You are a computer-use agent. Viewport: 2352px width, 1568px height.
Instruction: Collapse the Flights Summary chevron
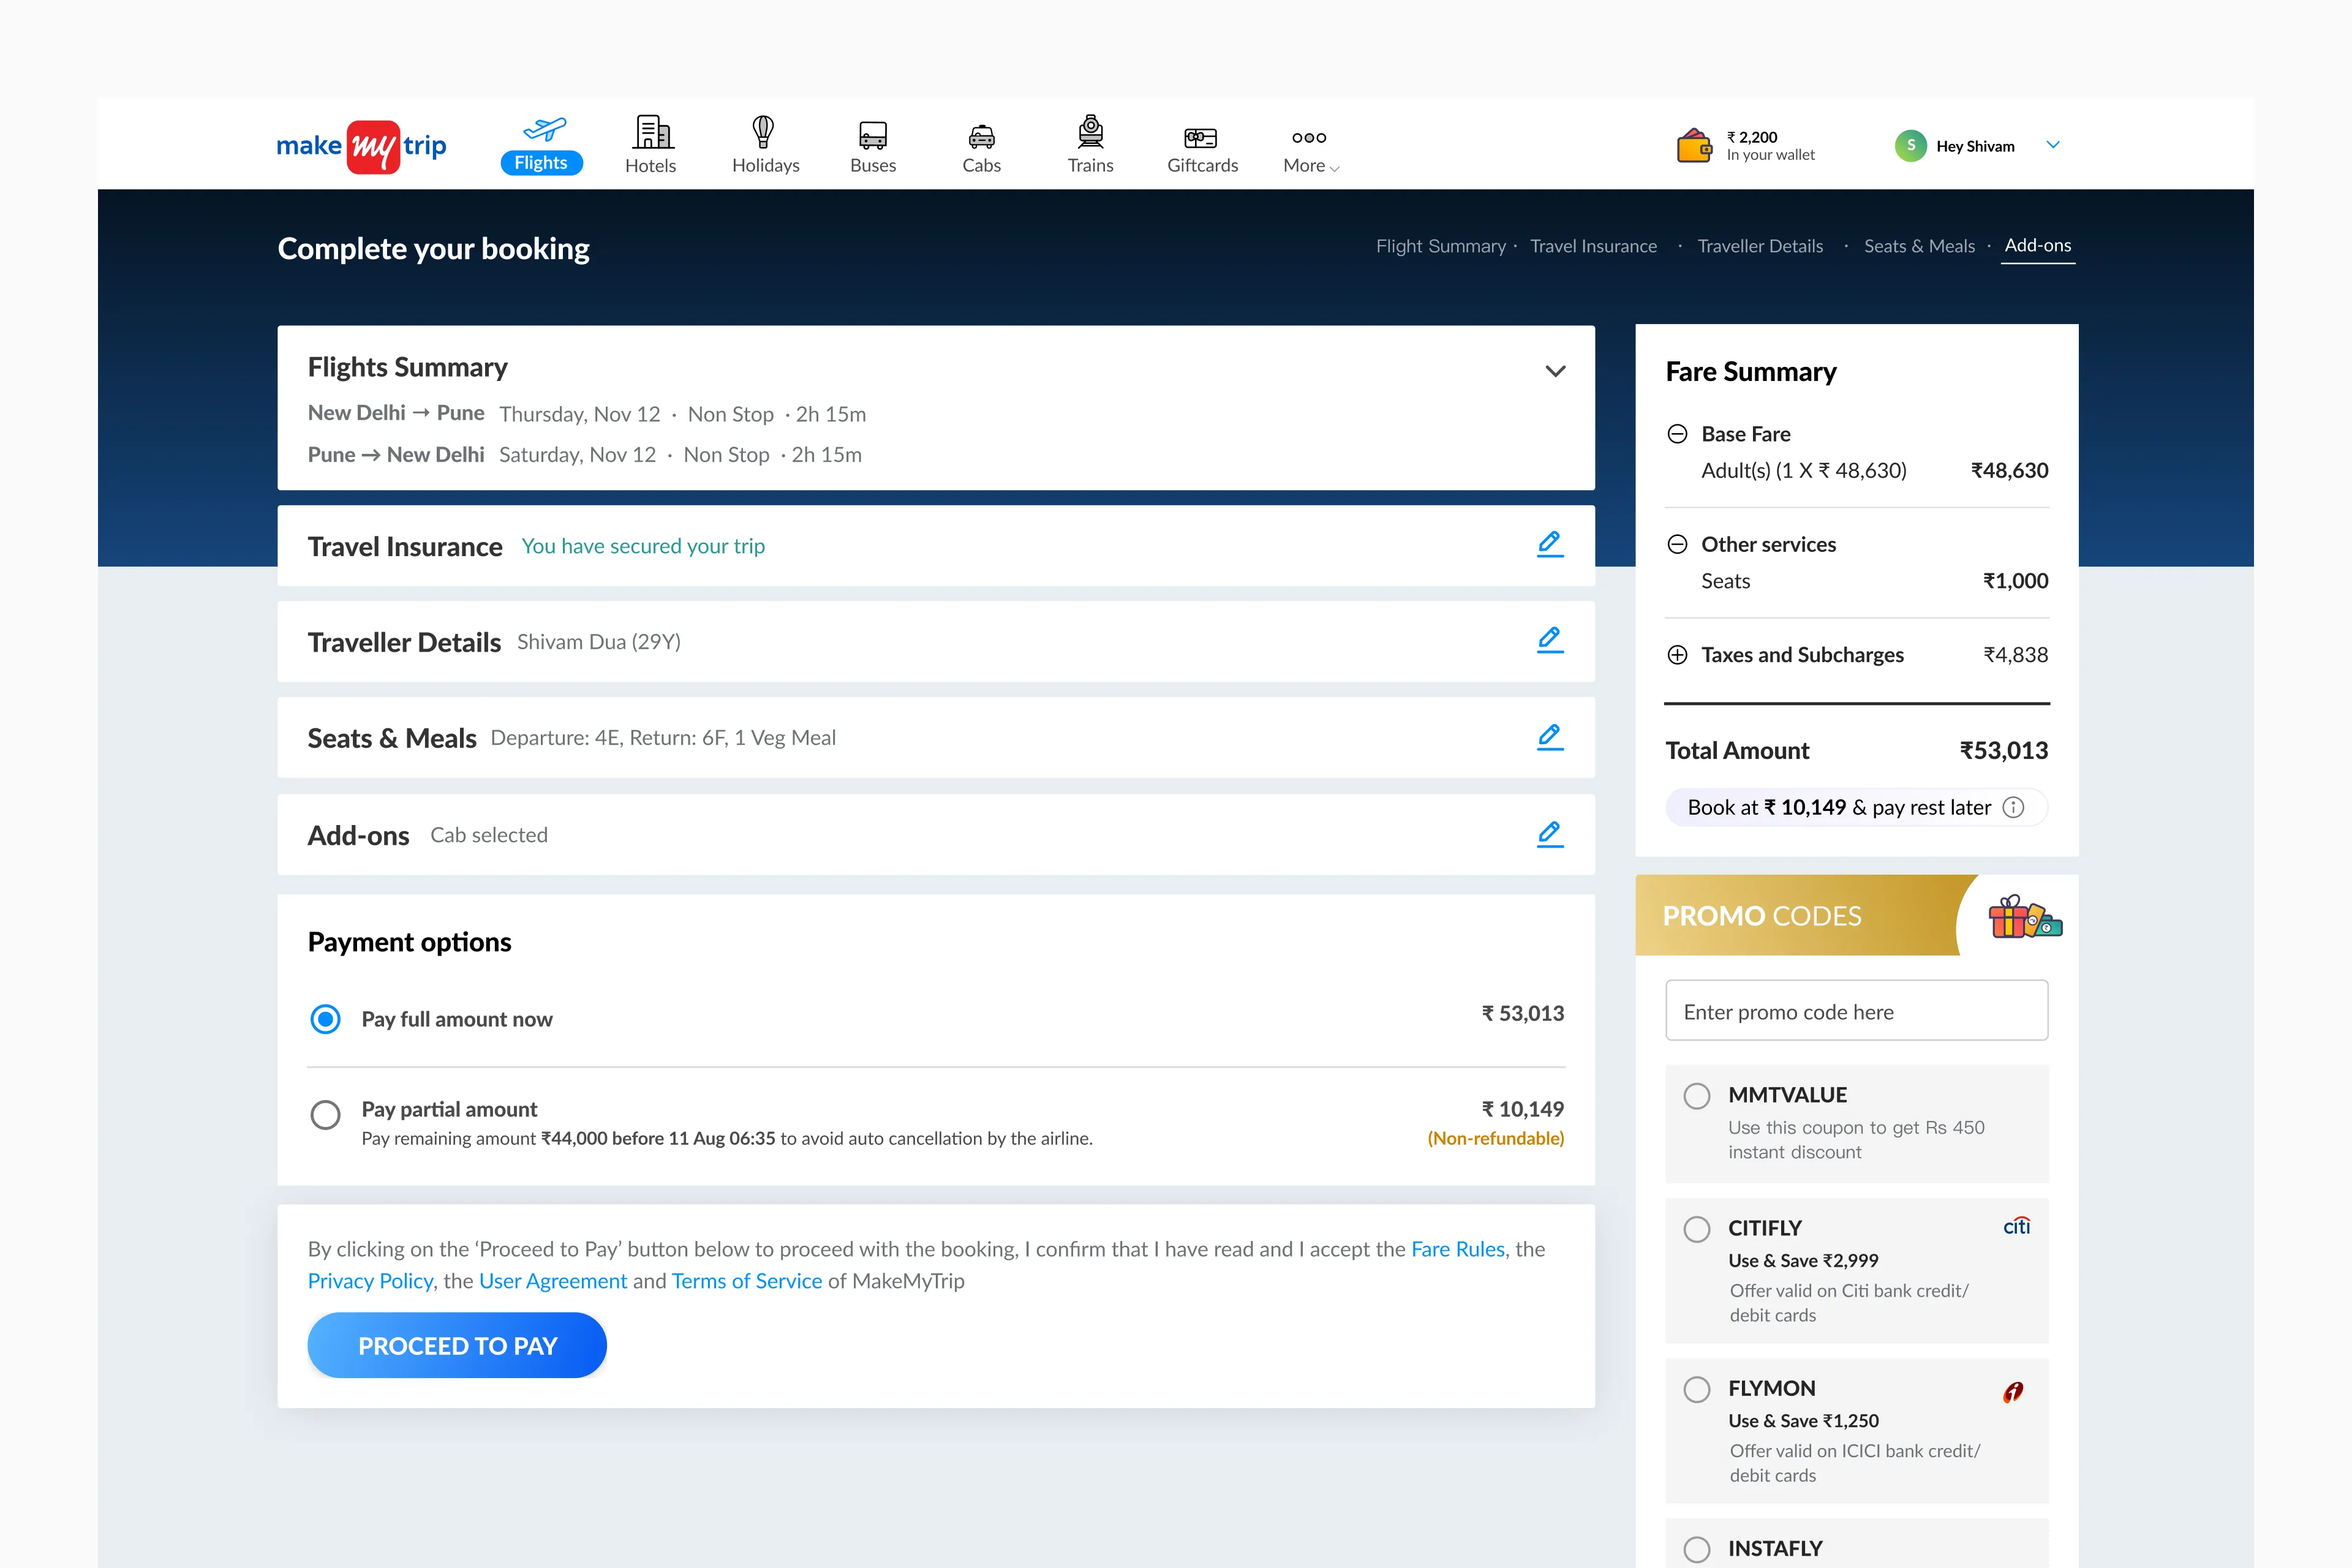pos(1555,371)
